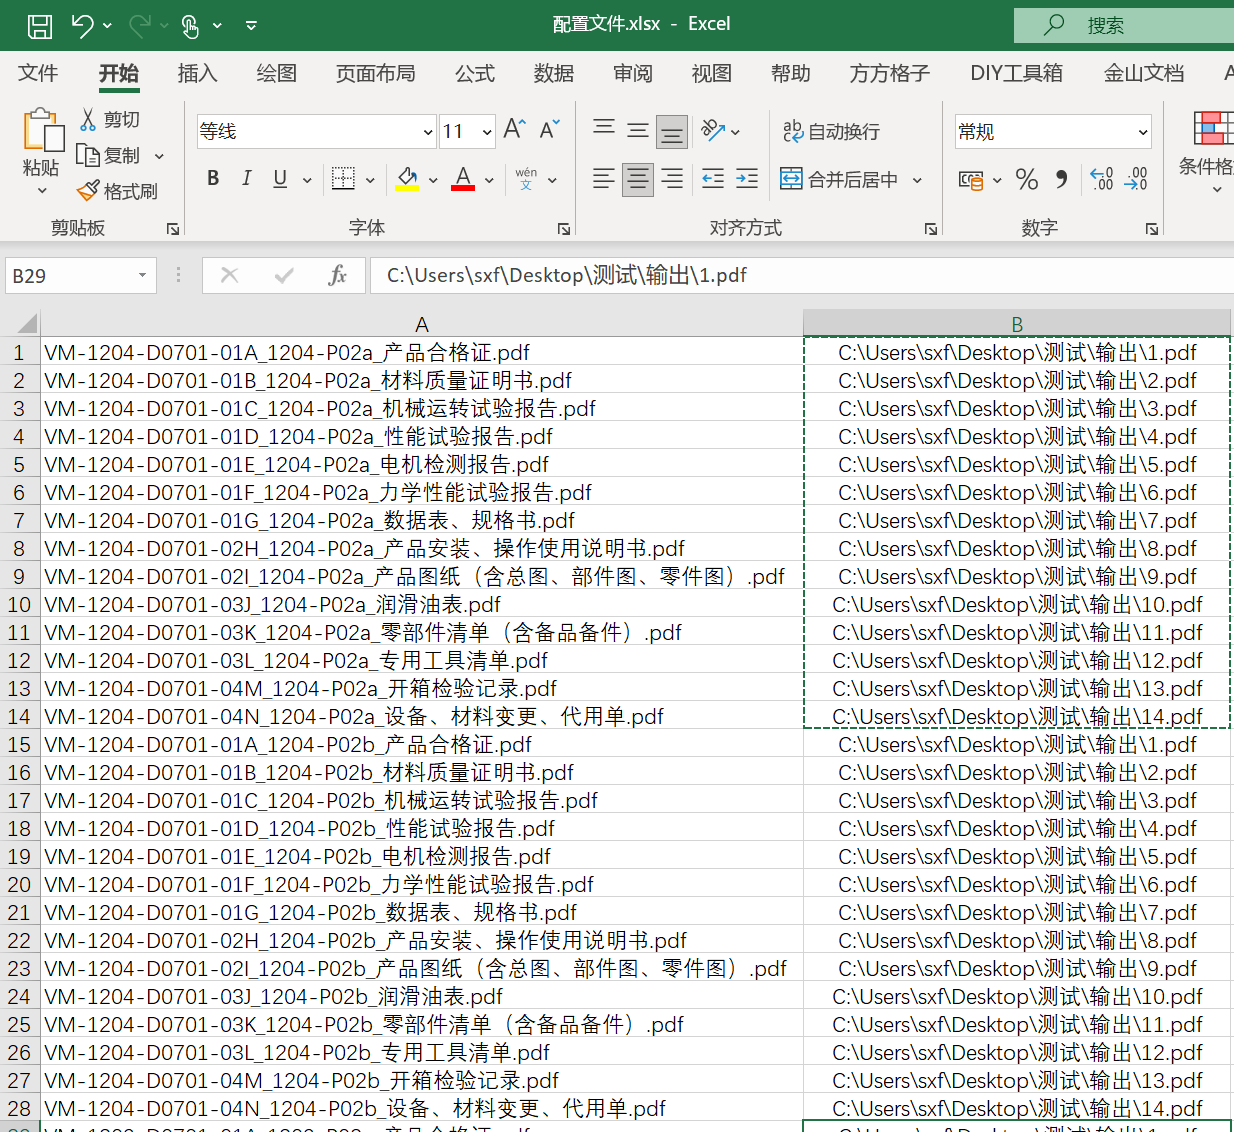Click Merge and Center (合并后居中) button
Image resolution: width=1234 pixels, height=1132 pixels.
pyautogui.click(x=840, y=180)
